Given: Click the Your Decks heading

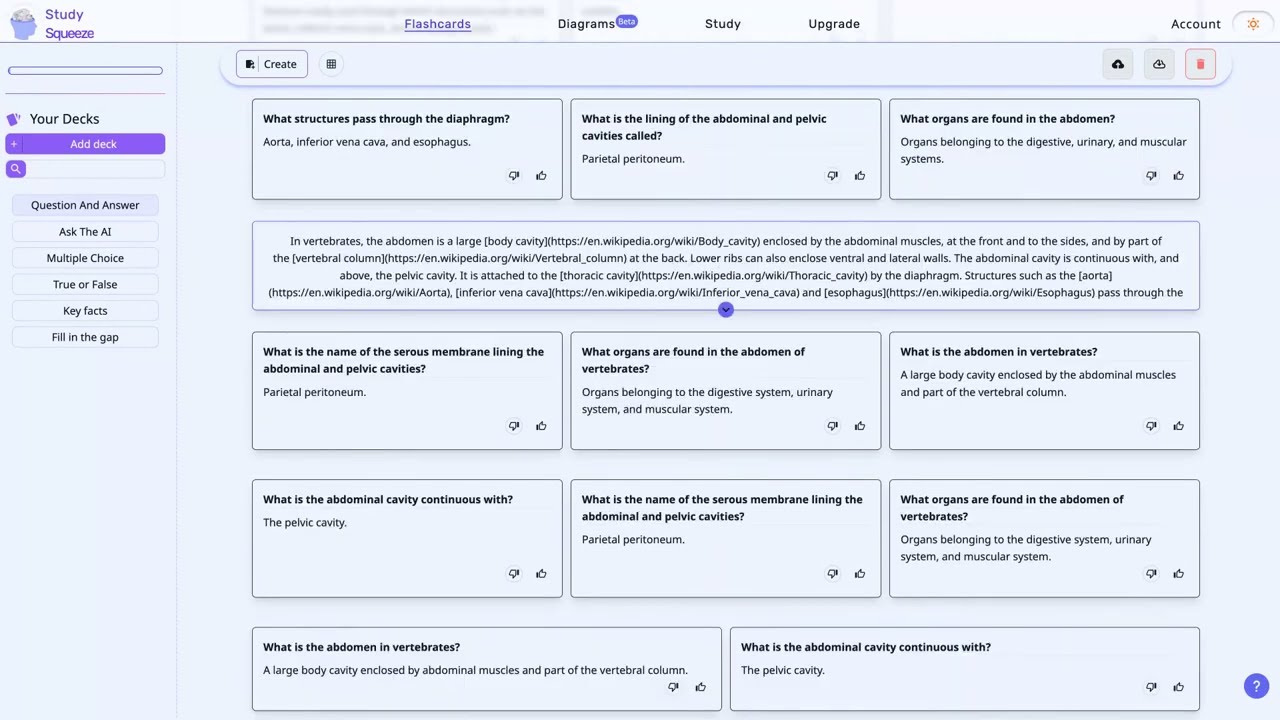Looking at the screenshot, I should point(64,118).
